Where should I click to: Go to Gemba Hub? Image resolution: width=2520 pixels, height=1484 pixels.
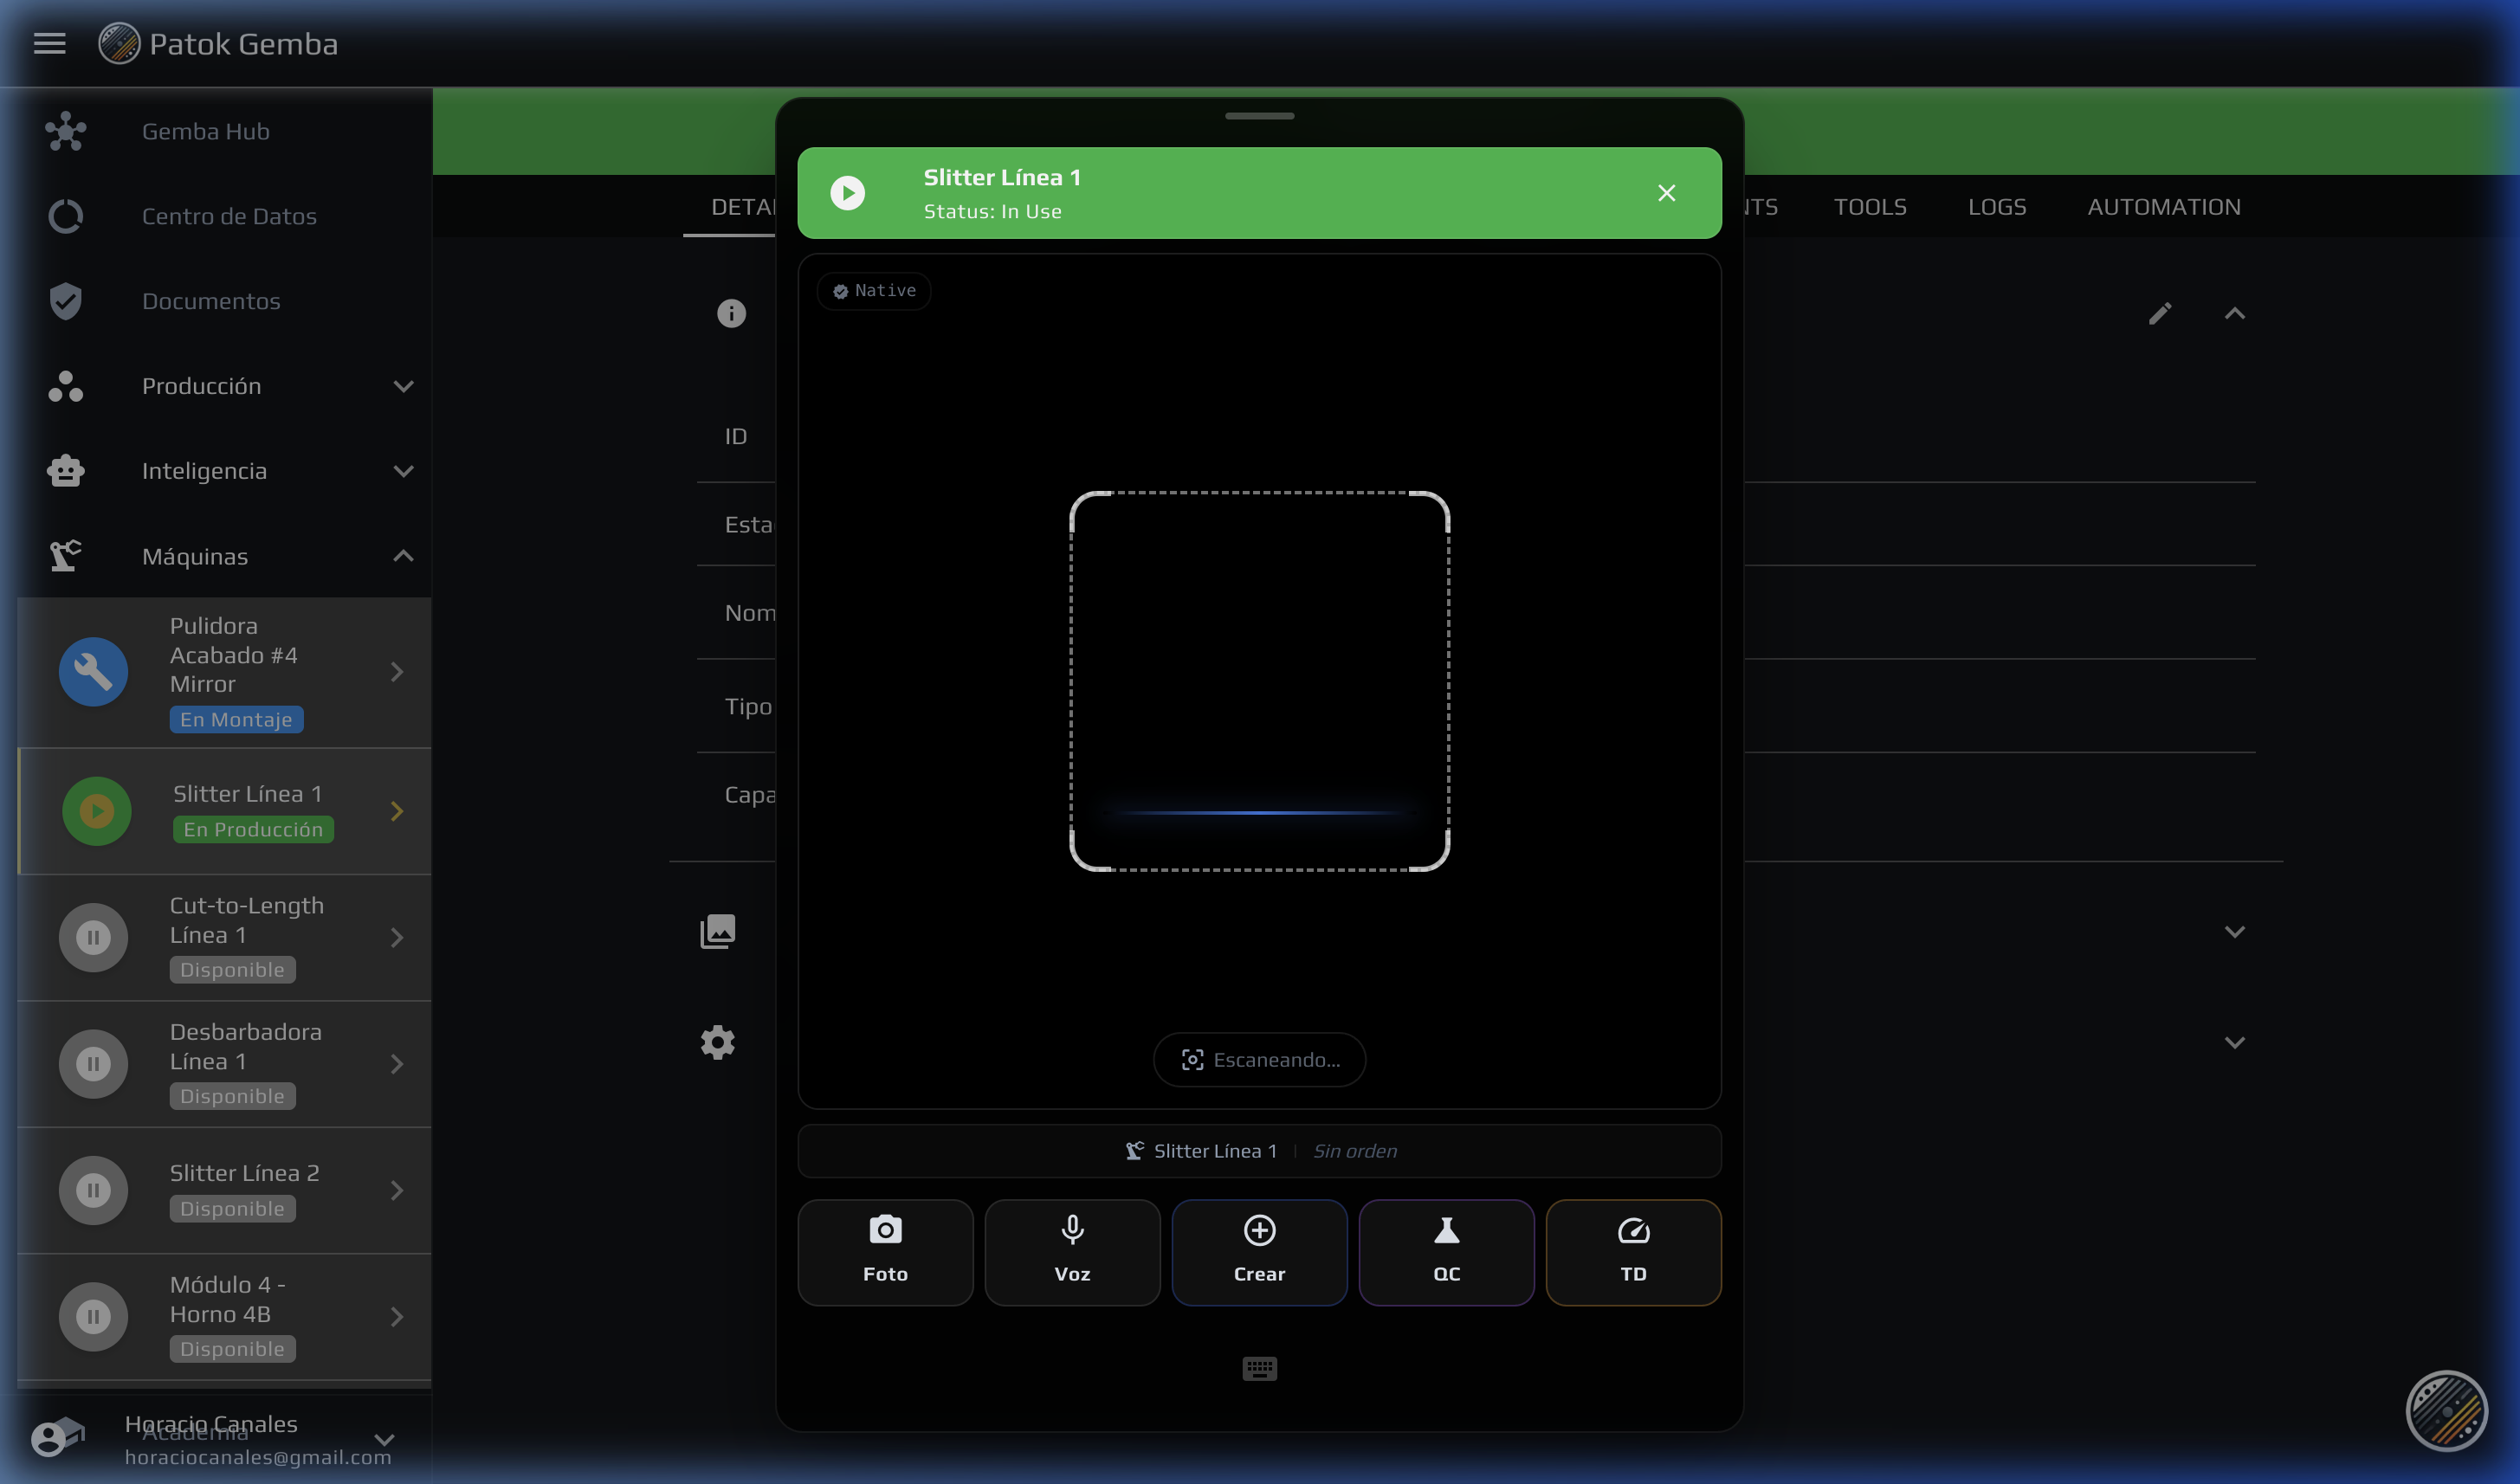click(x=205, y=131)
